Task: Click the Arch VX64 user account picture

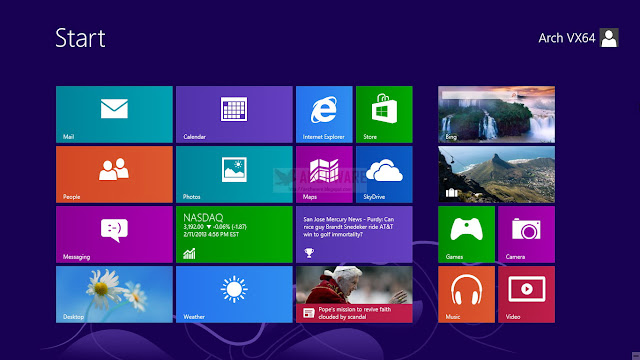Action: (x=609, y=38)
